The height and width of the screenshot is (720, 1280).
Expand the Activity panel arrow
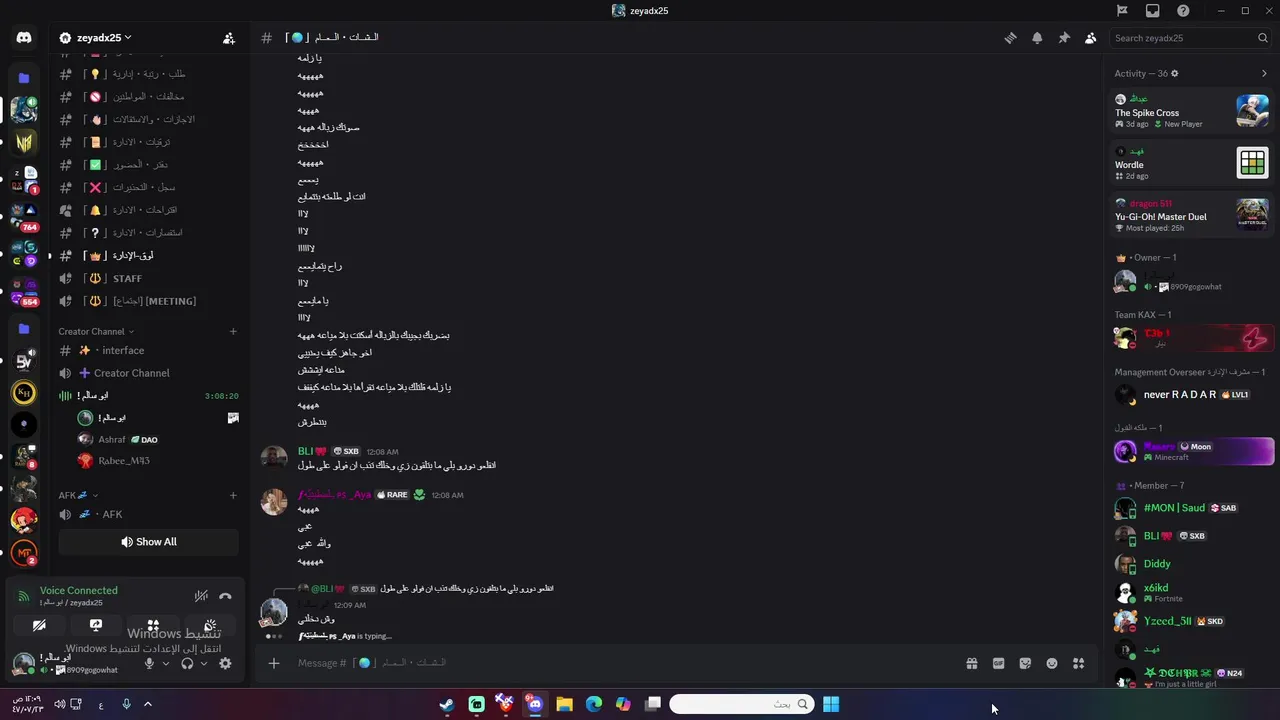1264,73
